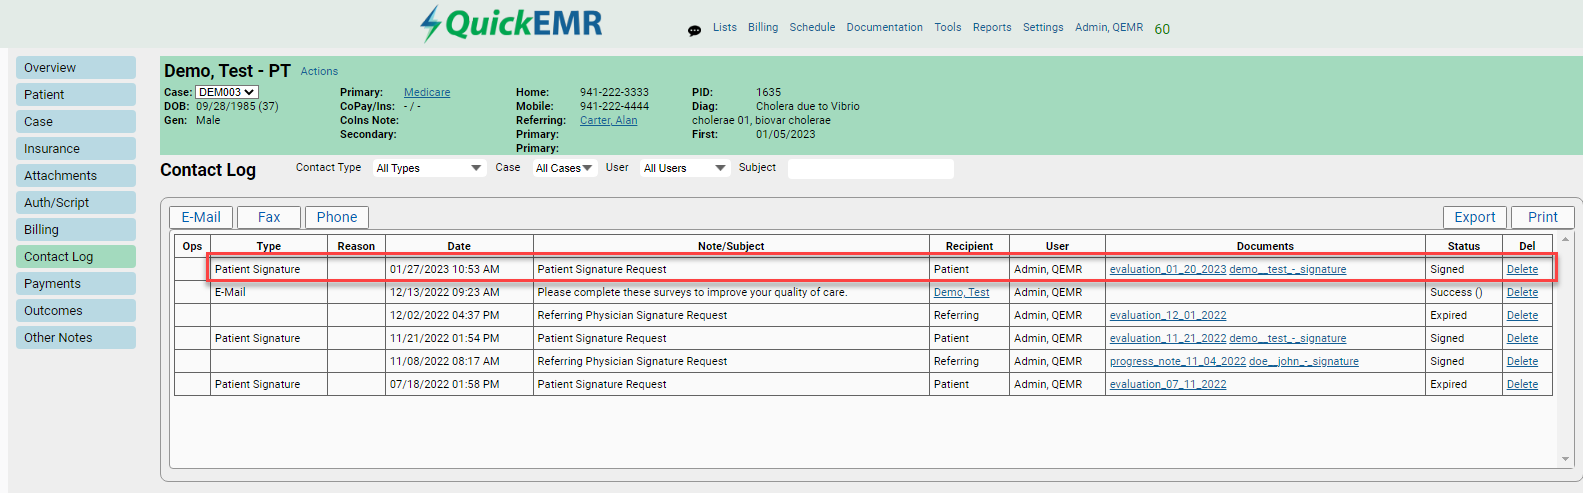Go to Overview in sidebar
Screen dimensions: 1583x493
[x=76, y=68]
